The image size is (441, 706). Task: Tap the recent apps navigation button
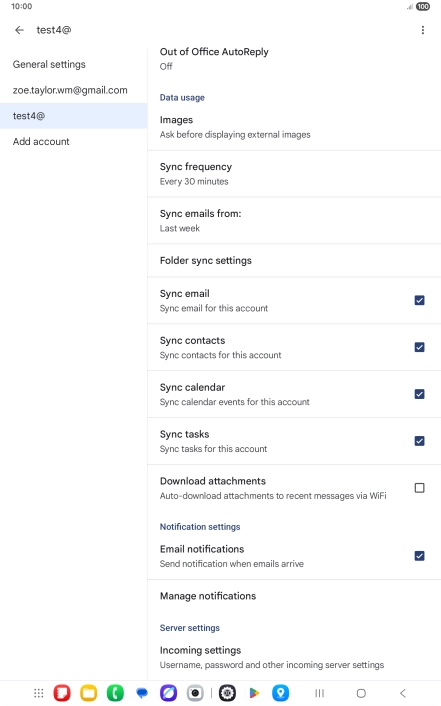click(x=319, y=693)
